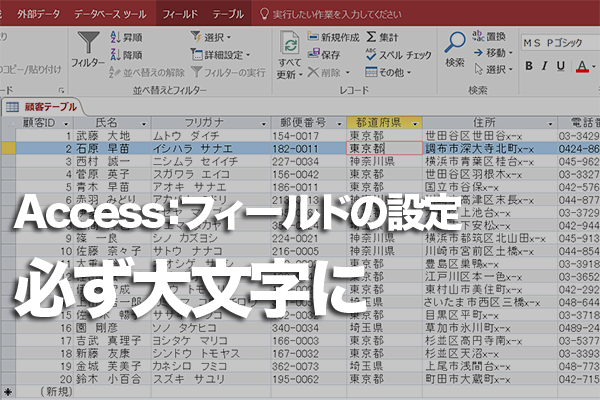This screenshot has width=600, height=400.
Task: Toggle Underline formatting button
Action: pyautogui.click(x=561, y=66)
